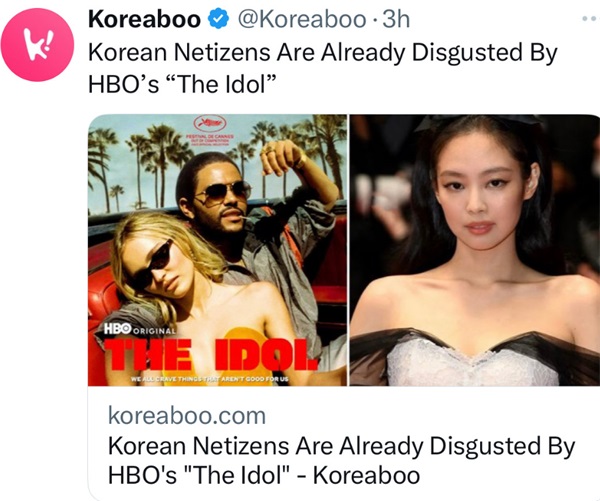Click the red THE IDOL title on poster
600x501 pixels.
tap(211, 354)
